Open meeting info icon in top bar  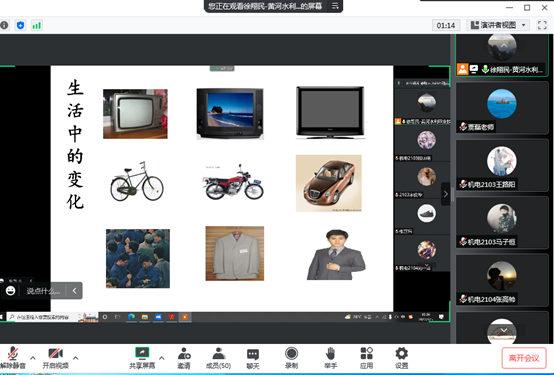point(4,25)
